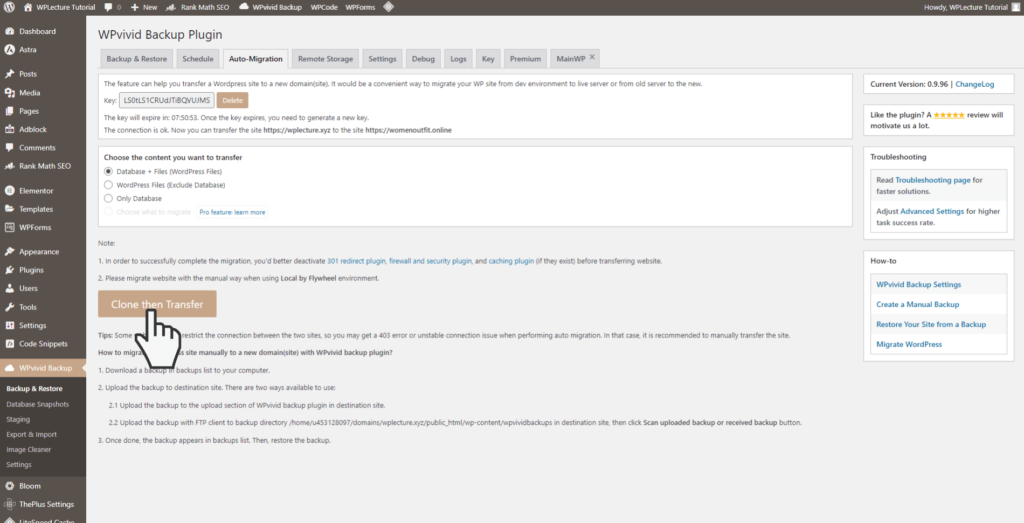Open Advanced Settings link
Screen dimensions: 1024x523
932,212
